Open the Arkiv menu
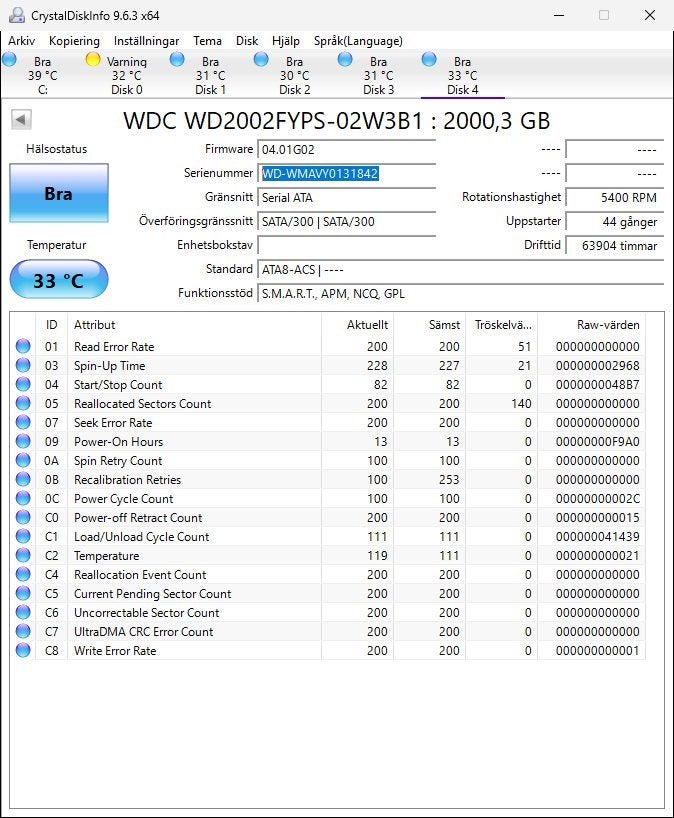 21,41
